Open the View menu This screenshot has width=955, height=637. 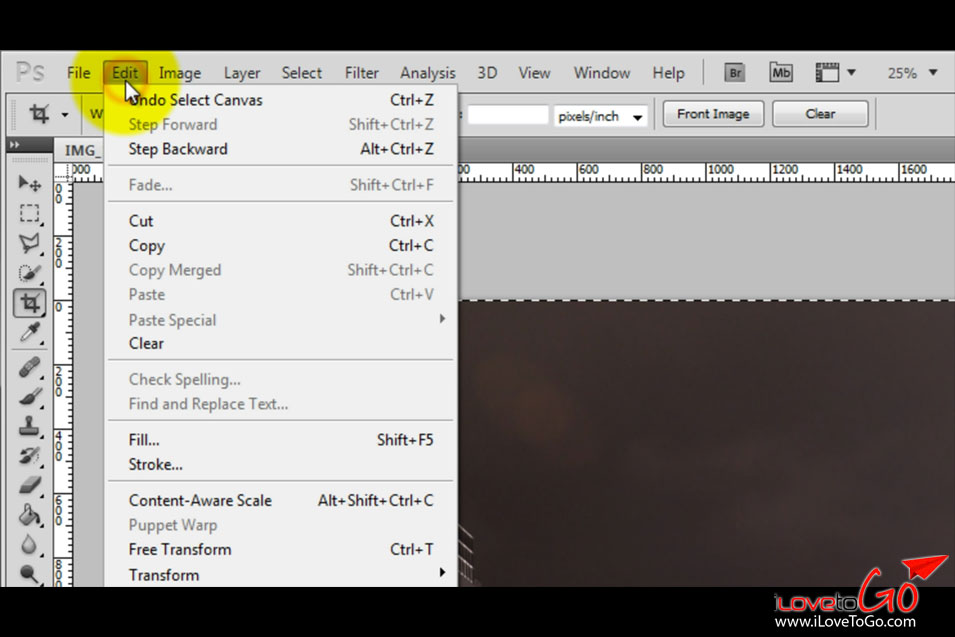[x=534, y=73]
